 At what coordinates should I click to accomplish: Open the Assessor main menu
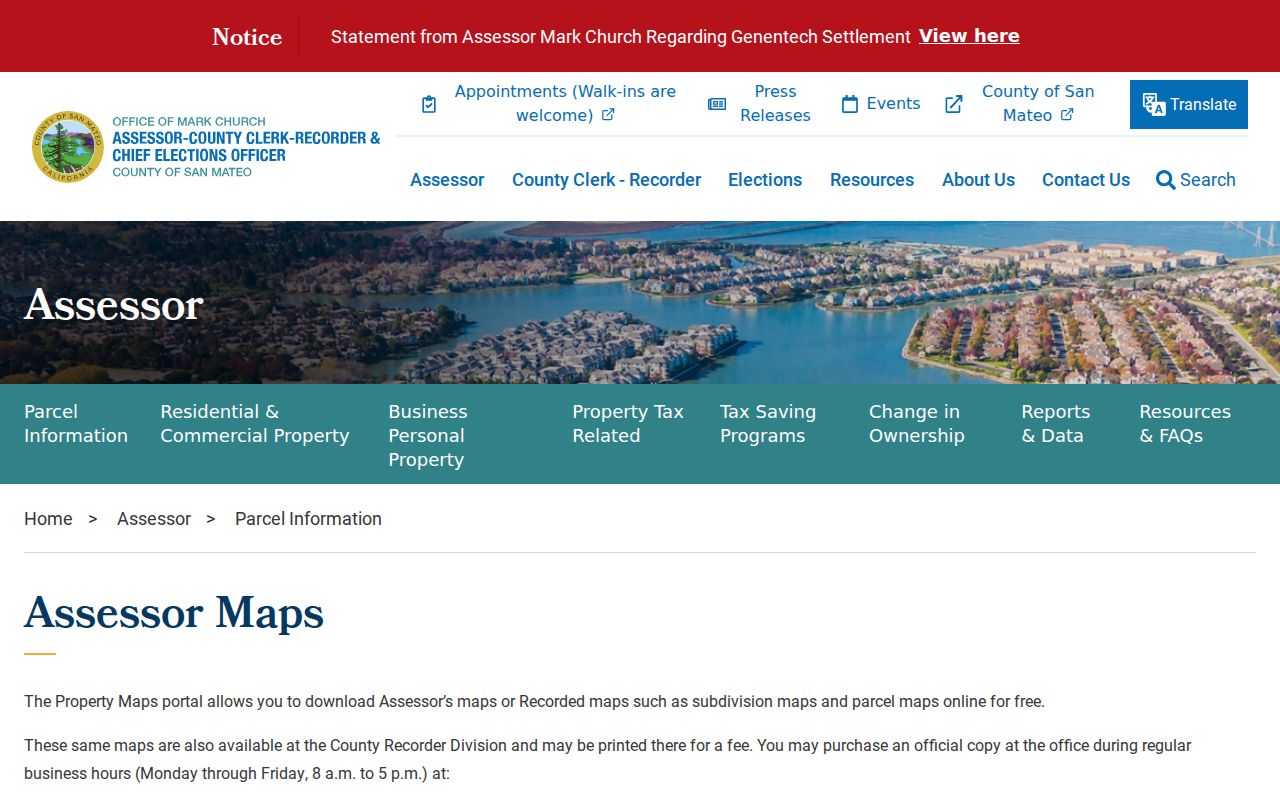pos(447,180)
